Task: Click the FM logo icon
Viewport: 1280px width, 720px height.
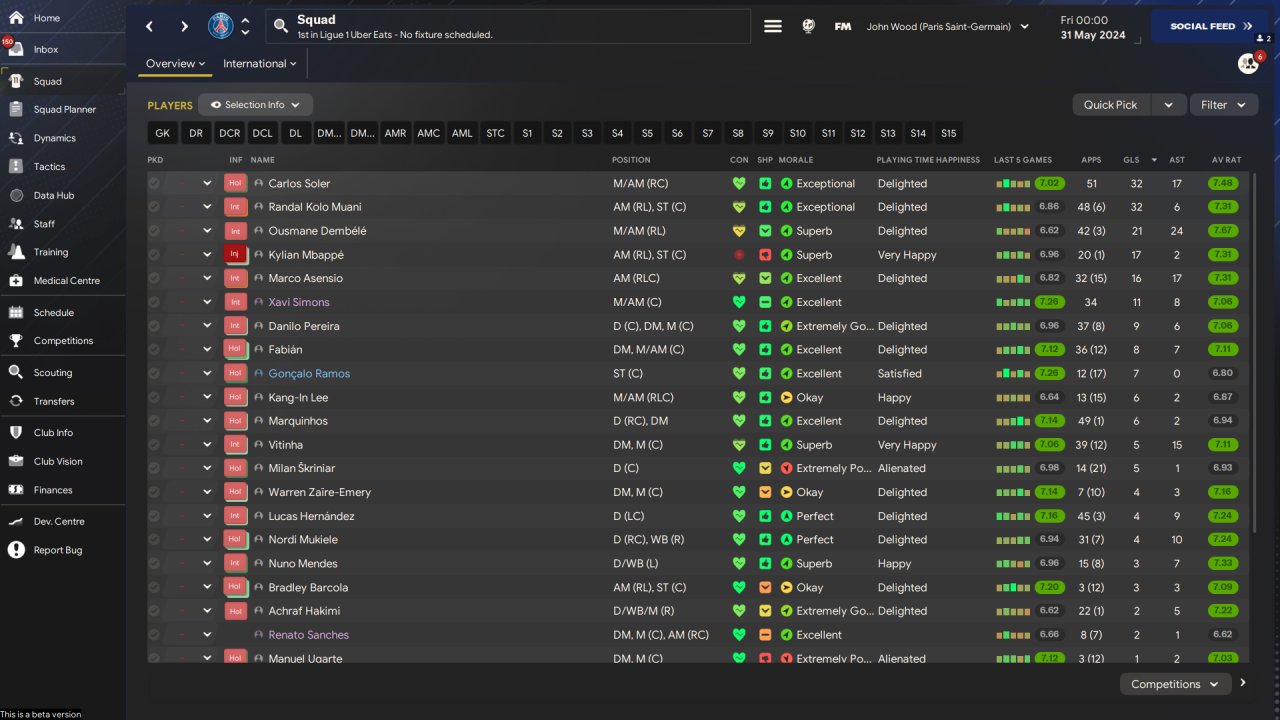Action: 843,27
